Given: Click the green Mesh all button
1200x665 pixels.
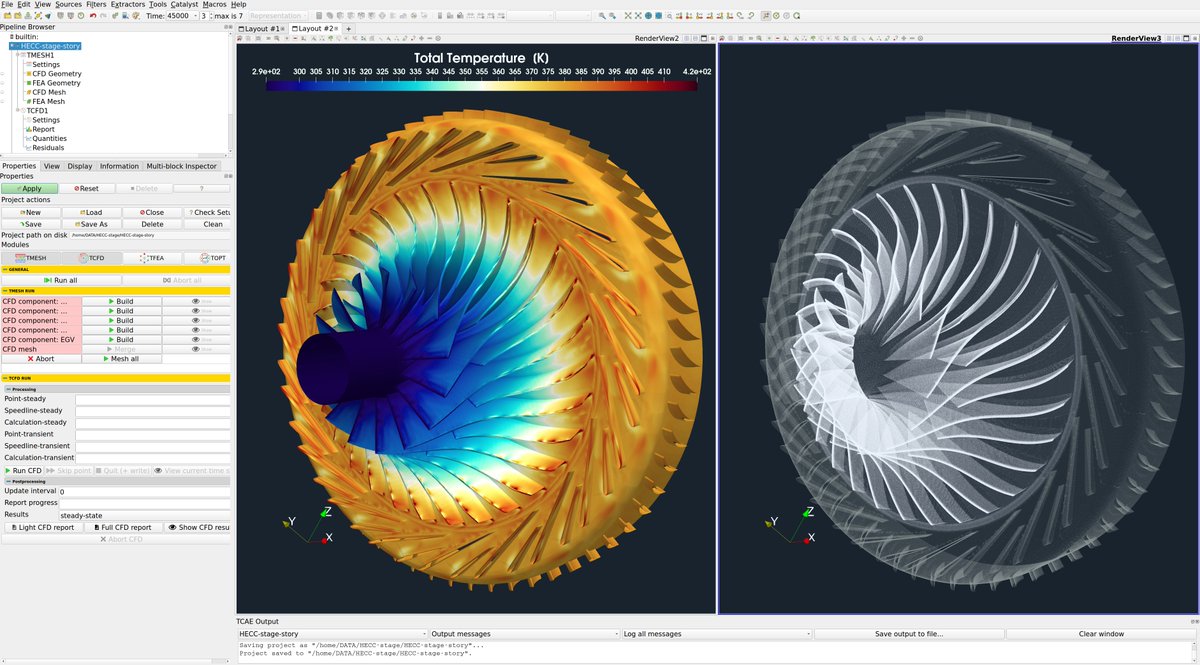Looking at the screenshot, I should (x=121, y=358).
